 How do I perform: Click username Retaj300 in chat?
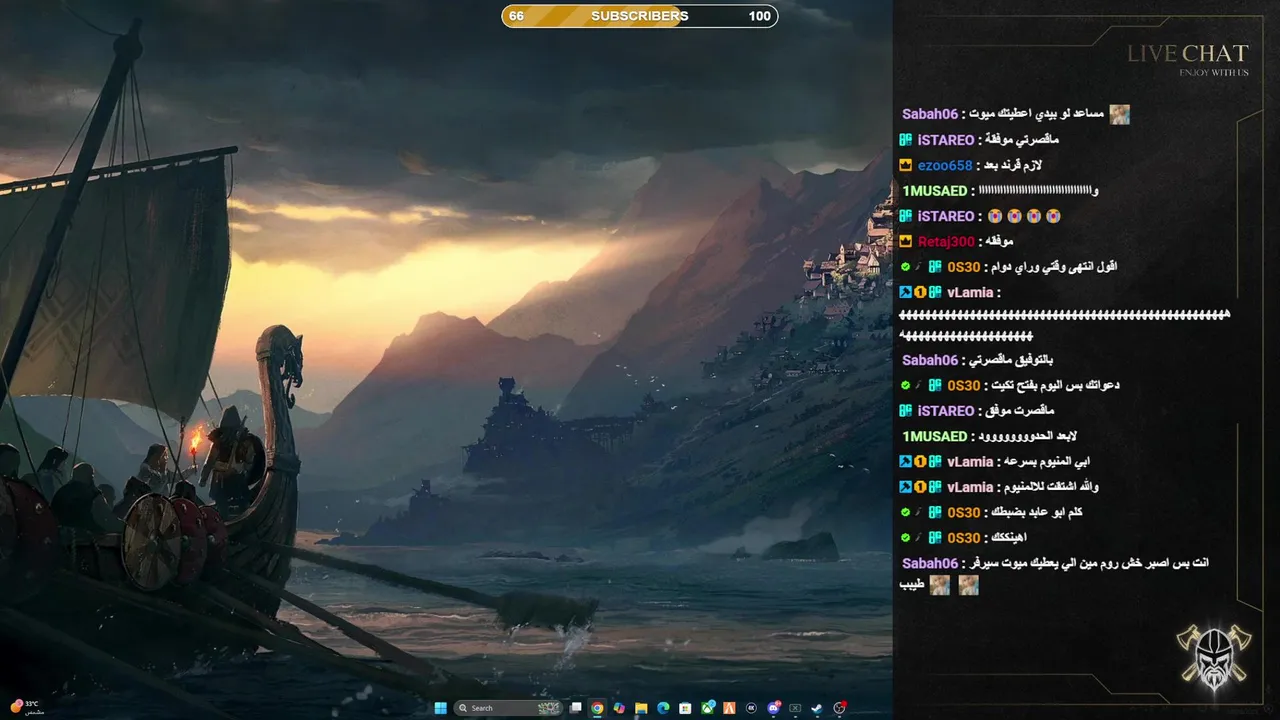point(946,242)
